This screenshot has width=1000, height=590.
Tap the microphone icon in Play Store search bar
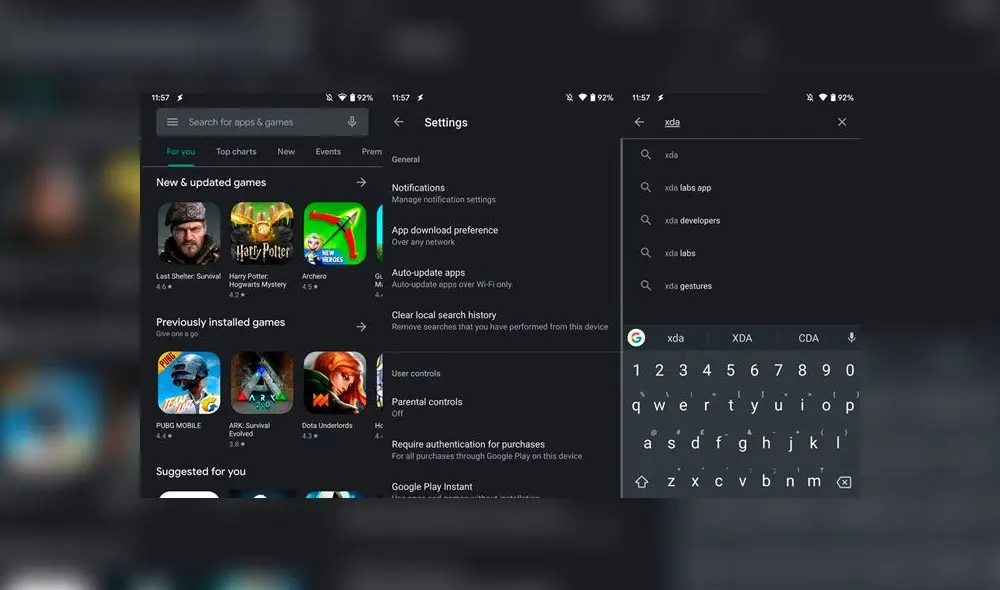click(351, 122)
